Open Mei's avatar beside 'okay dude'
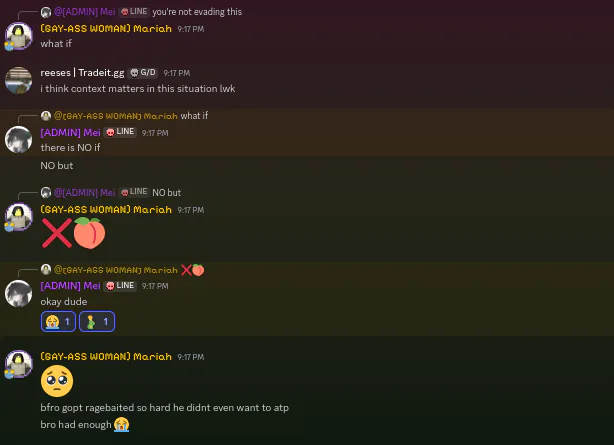614x445 pixels. pyautogui.click(x=18, y=293)
